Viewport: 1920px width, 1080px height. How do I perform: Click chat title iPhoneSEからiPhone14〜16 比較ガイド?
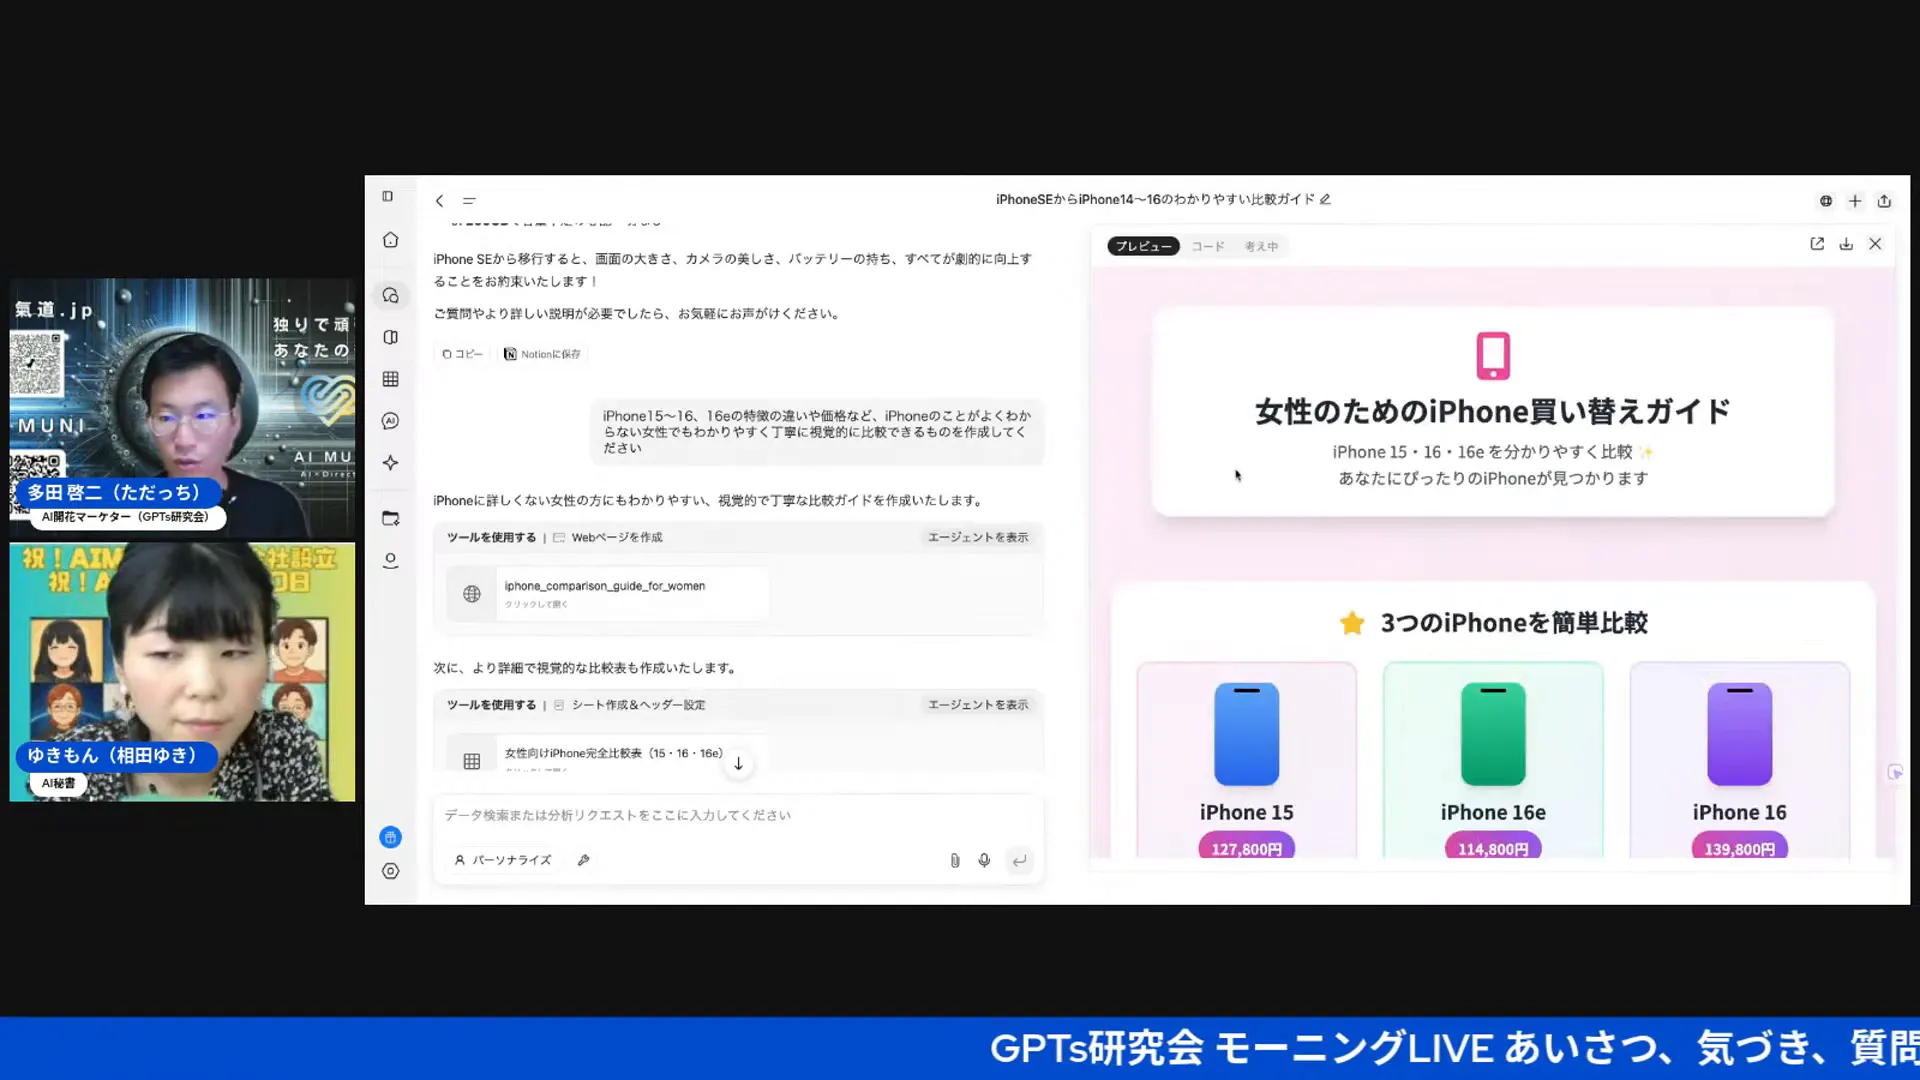click(1155, 199)
